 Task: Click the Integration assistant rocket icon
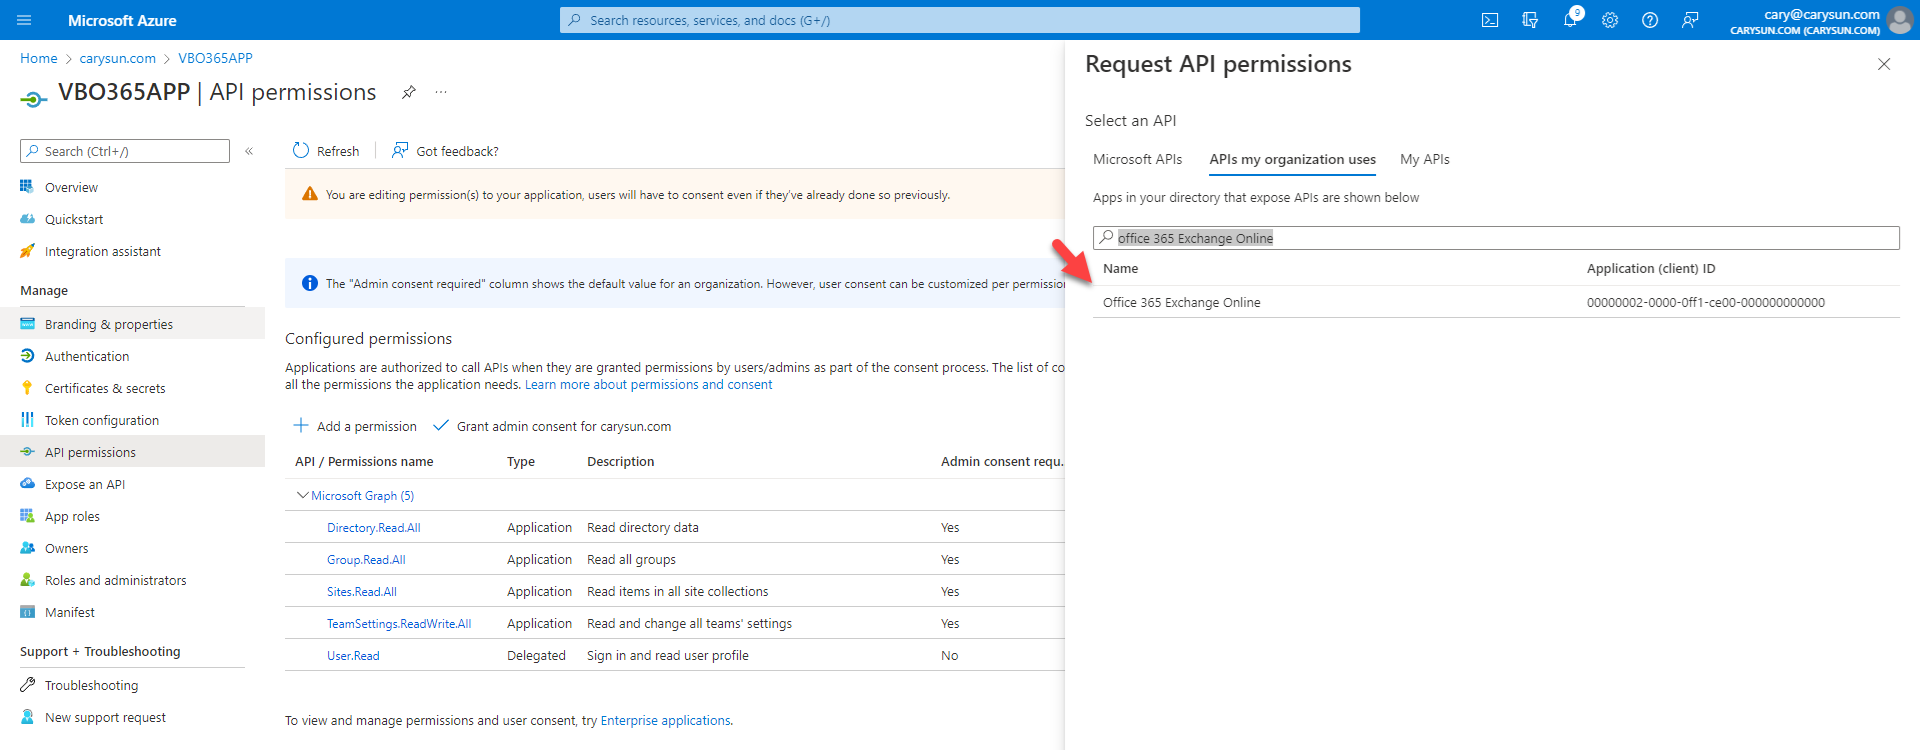[27, 251]
